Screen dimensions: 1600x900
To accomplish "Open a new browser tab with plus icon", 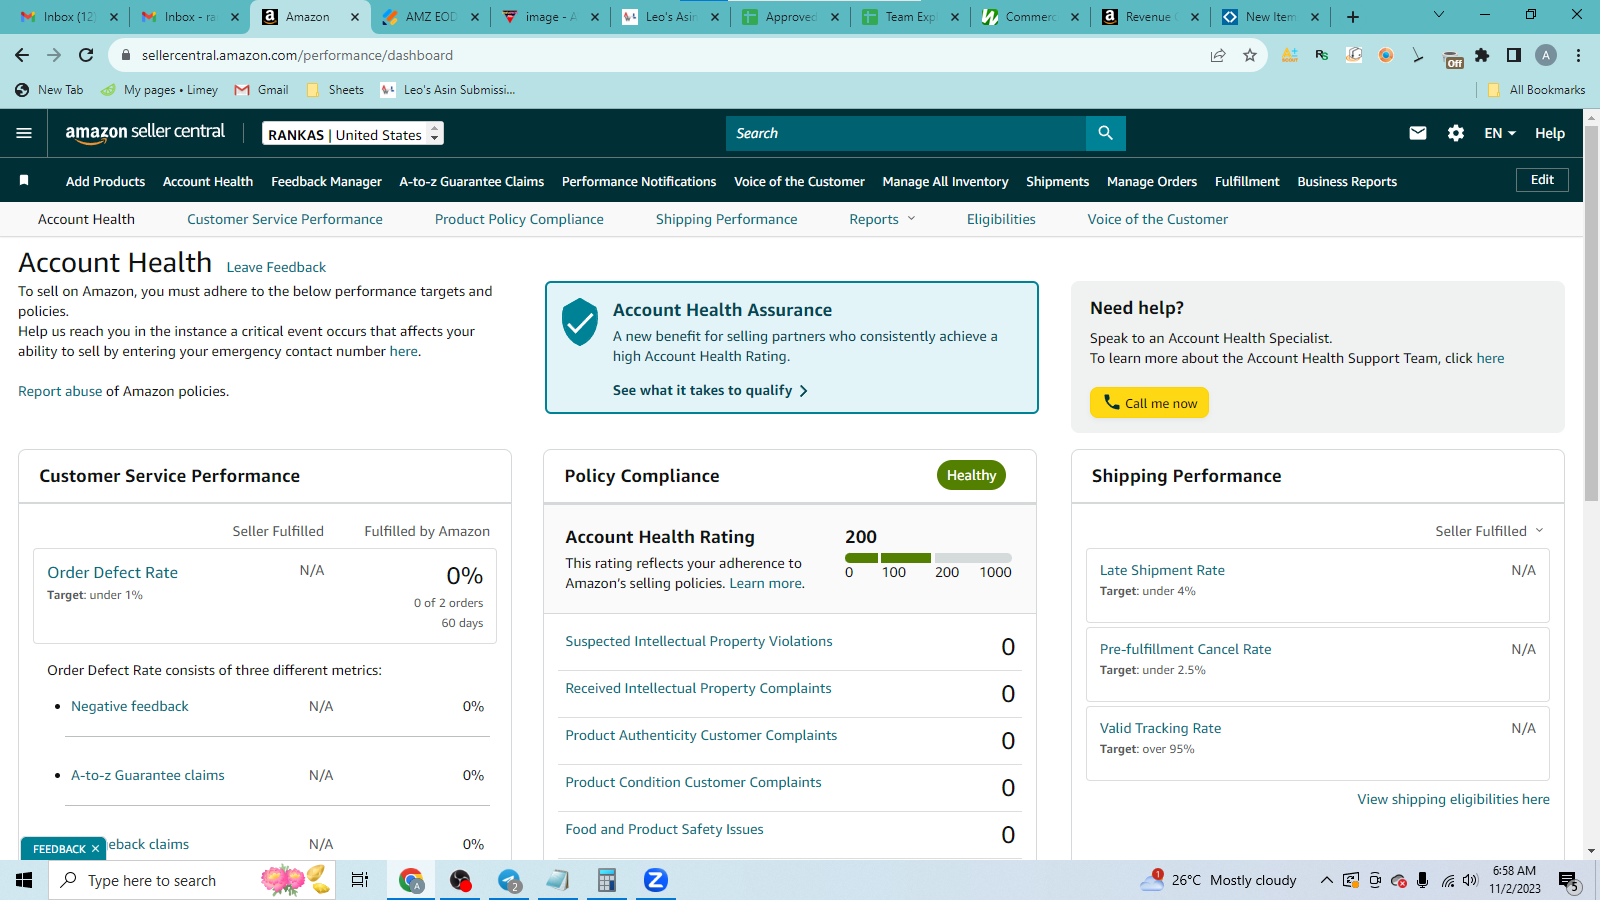I will click(x=1353, y=16).
